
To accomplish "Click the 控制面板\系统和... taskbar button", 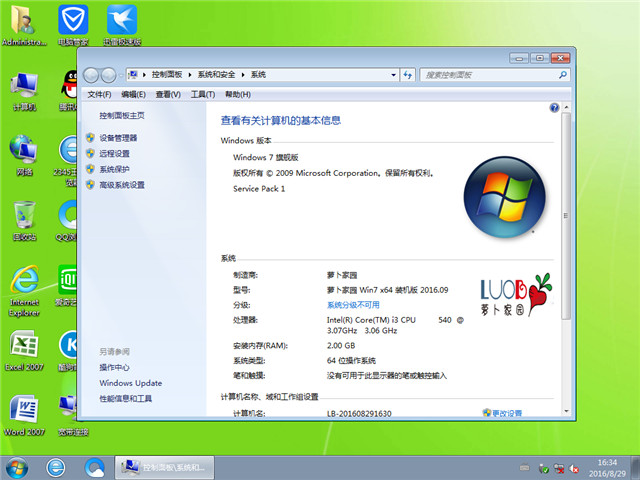I will [x=164, y=468].
